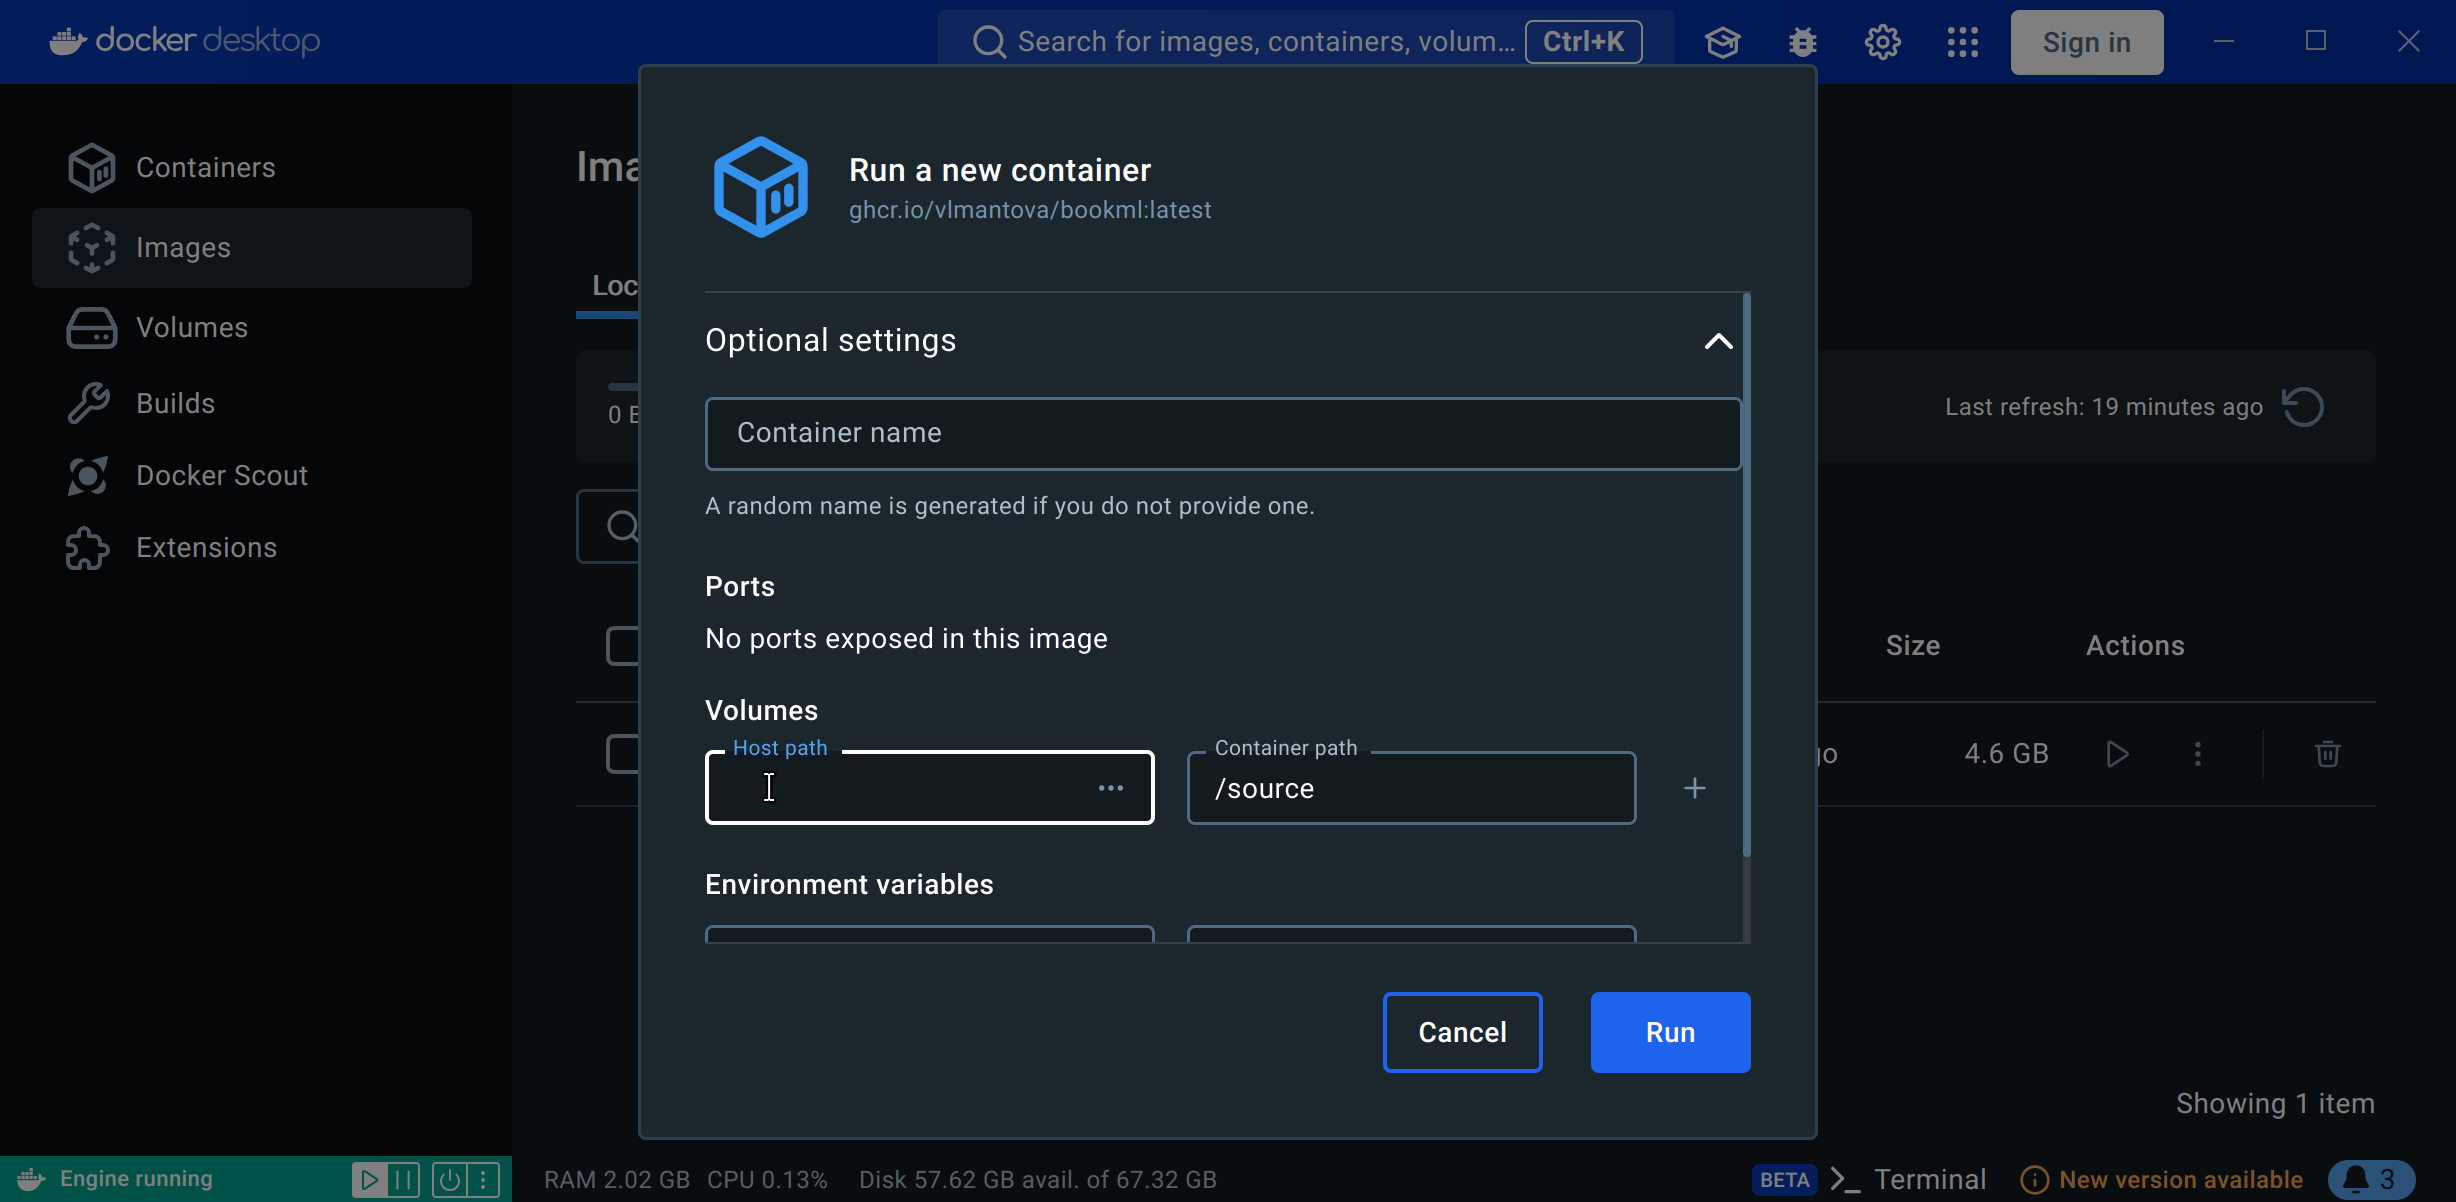Go to Containers in the sidebar
This screenshot has width=2456, height=1202.
(x=205, y=167)
